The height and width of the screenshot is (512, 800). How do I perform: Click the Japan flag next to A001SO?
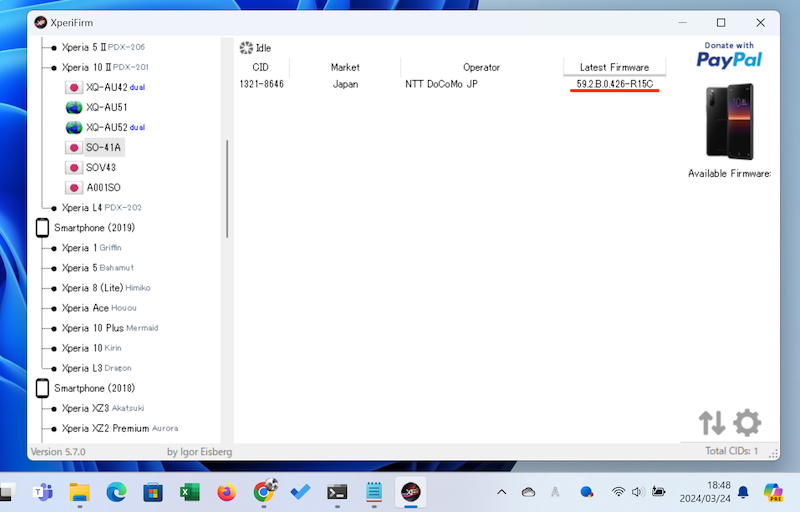(x=74, y=188)
